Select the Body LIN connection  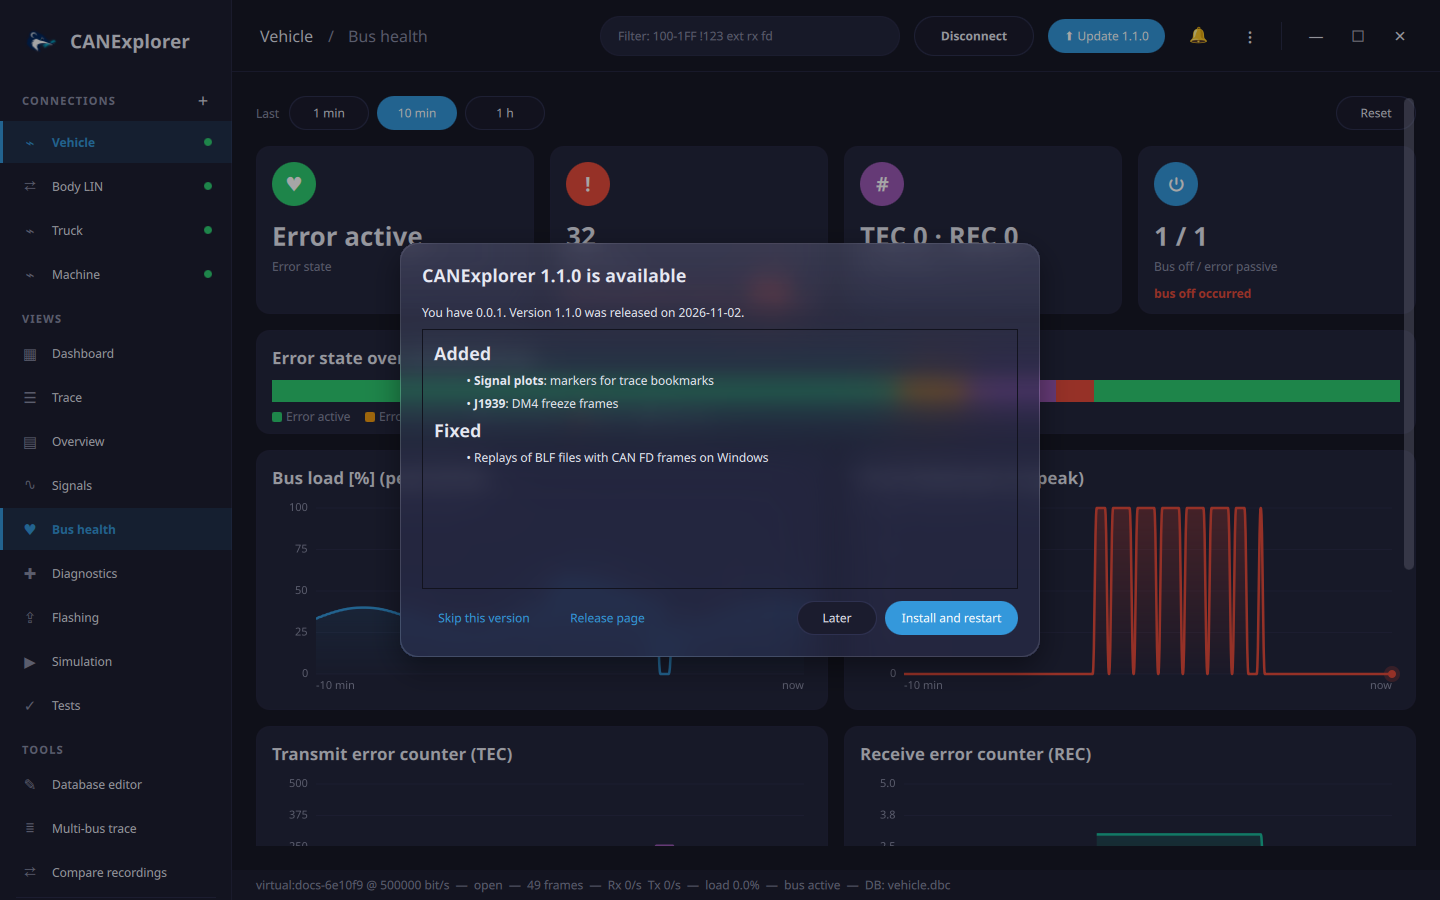(116, 187)
